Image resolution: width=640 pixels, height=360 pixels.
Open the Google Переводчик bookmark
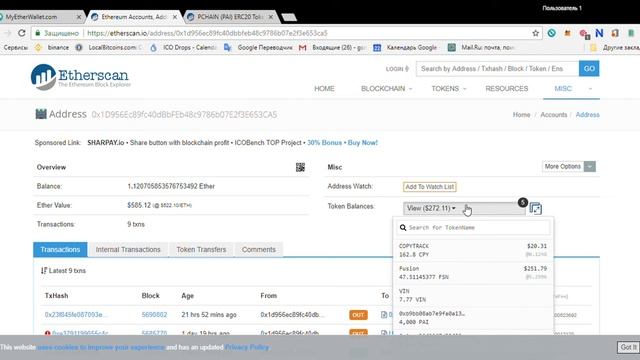coord(258,47)
